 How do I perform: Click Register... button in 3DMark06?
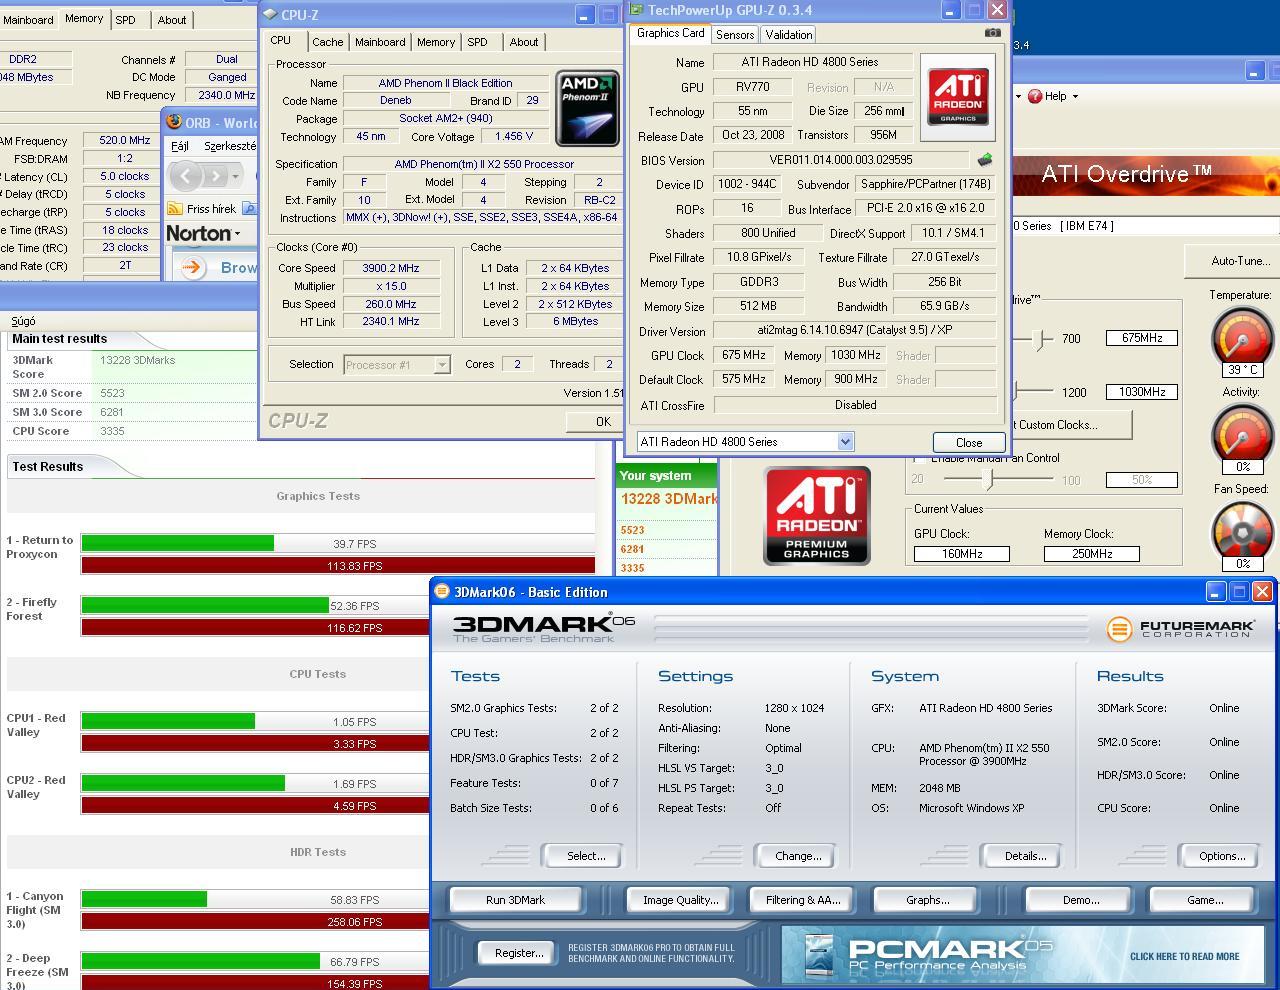point(519,953)
